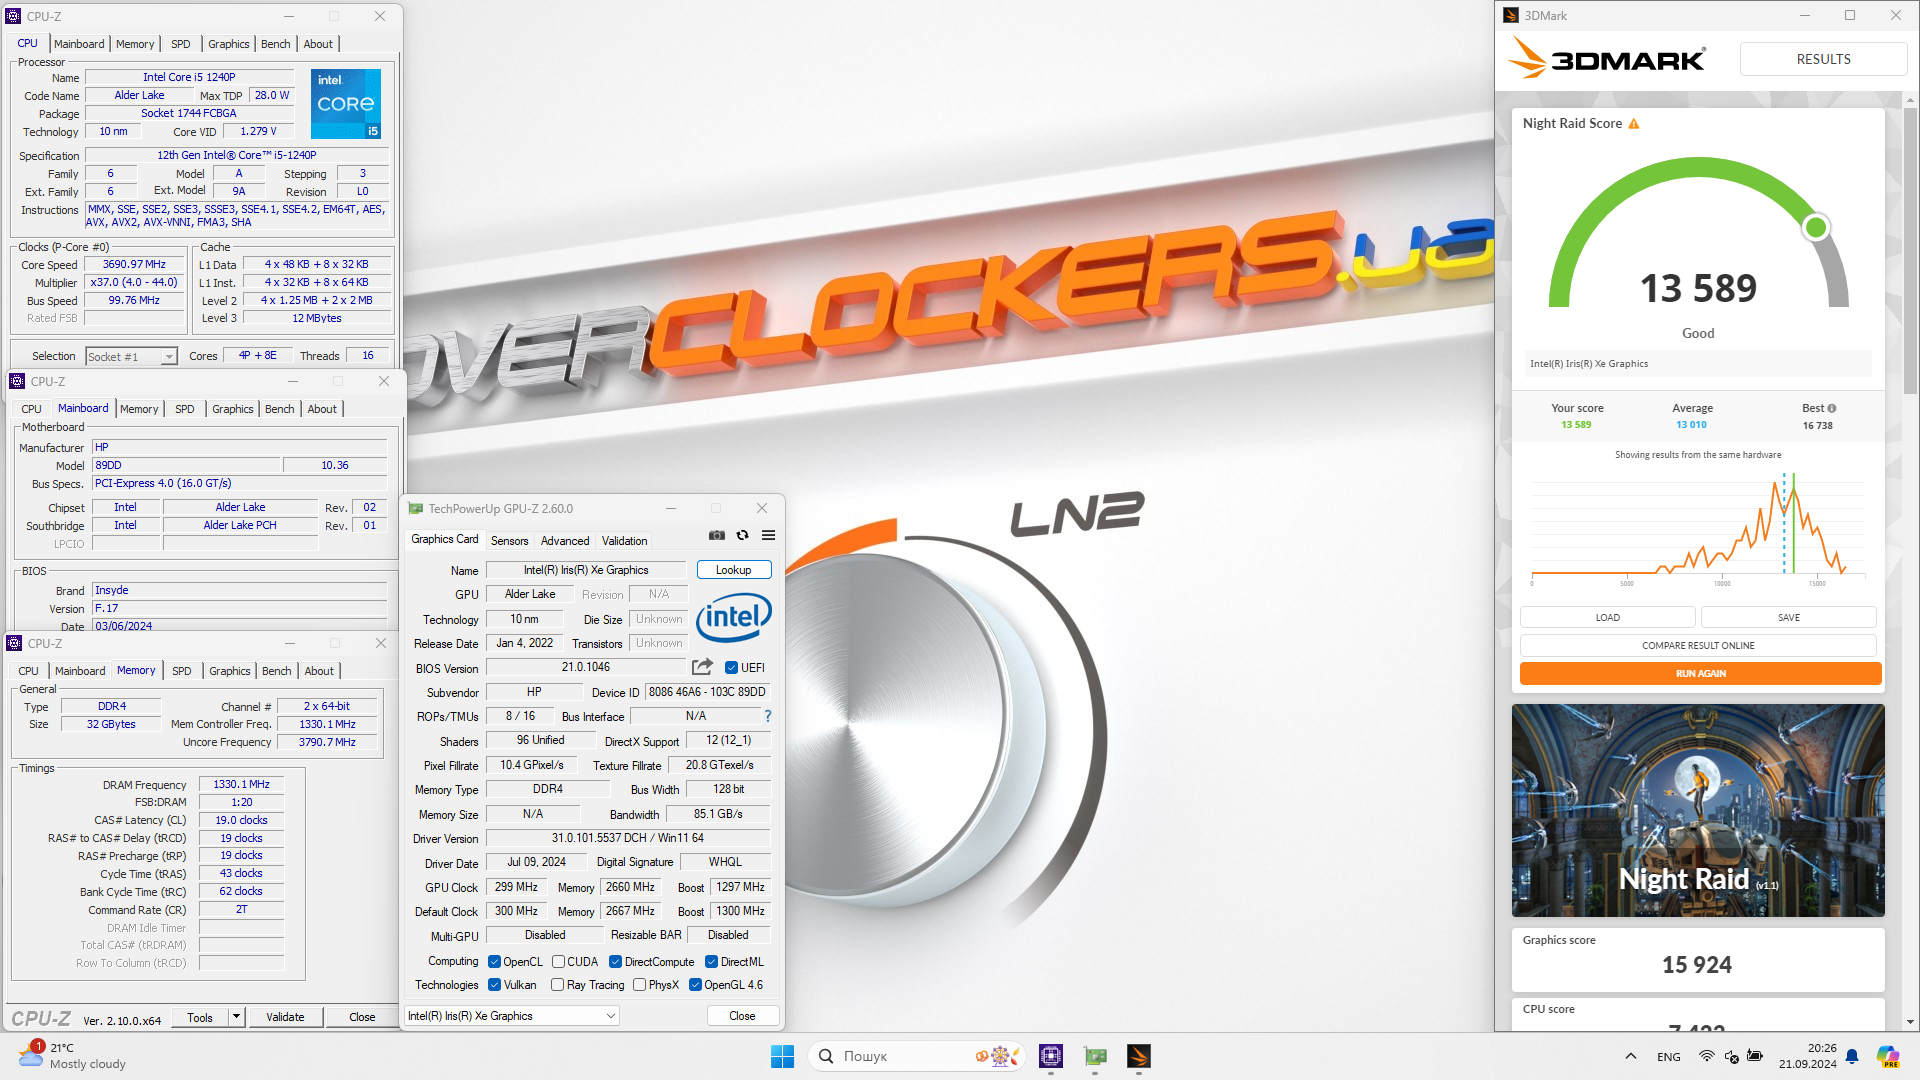1920x1080 pixels.
Task: Open the Memory tab in top CPU-Z window
Action: coord(135,44)
